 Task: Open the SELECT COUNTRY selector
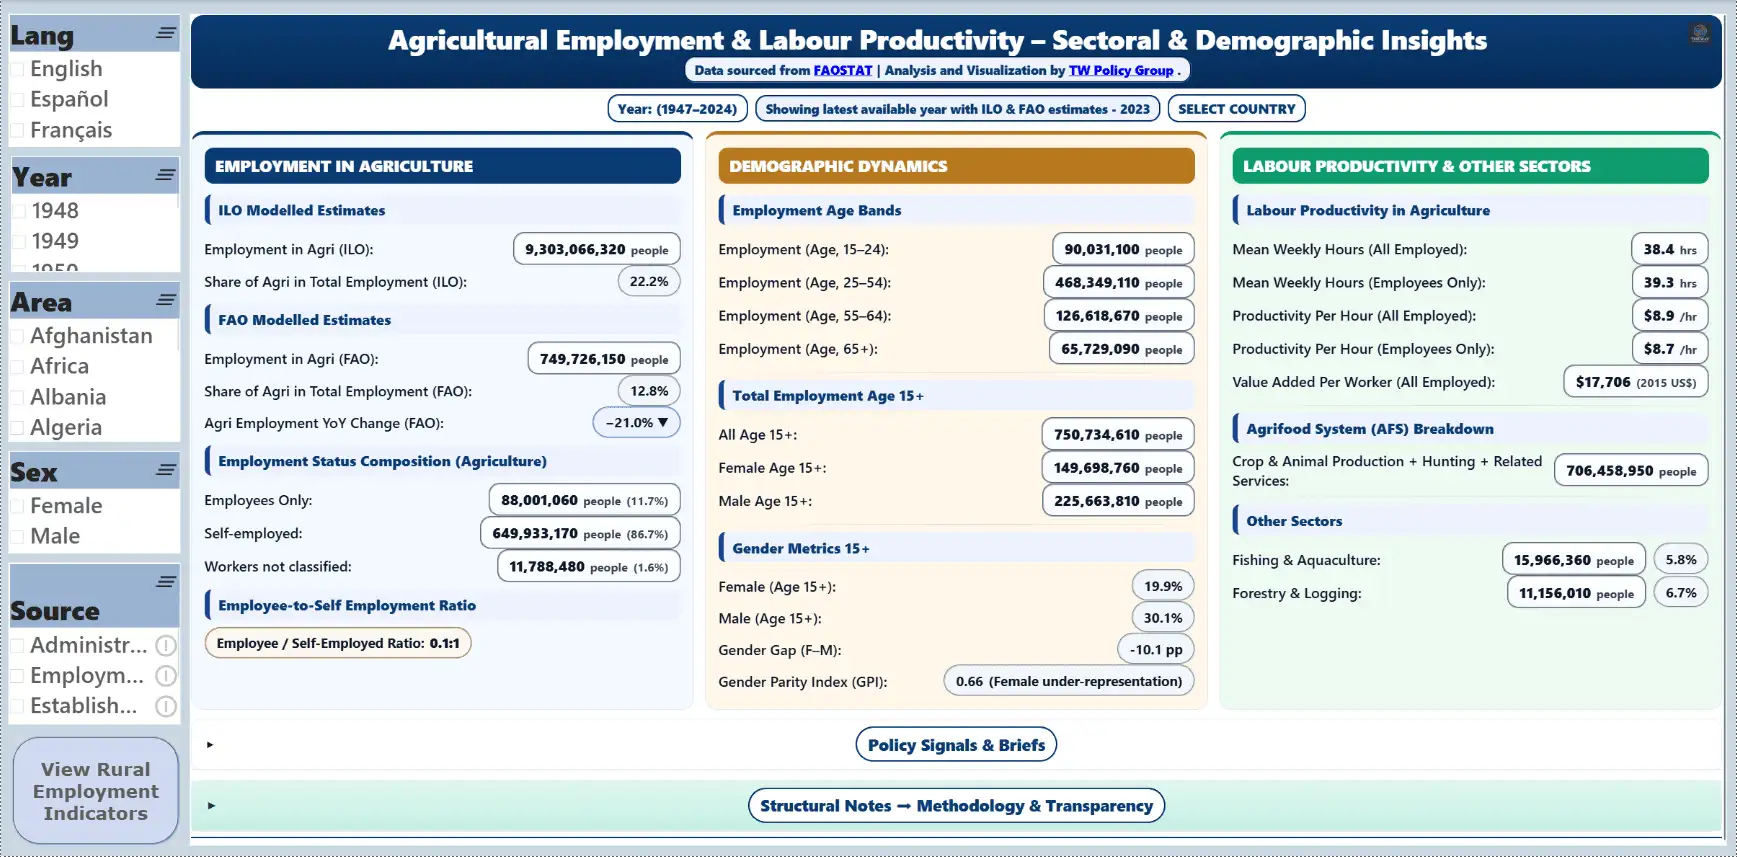click(1236, 109)
